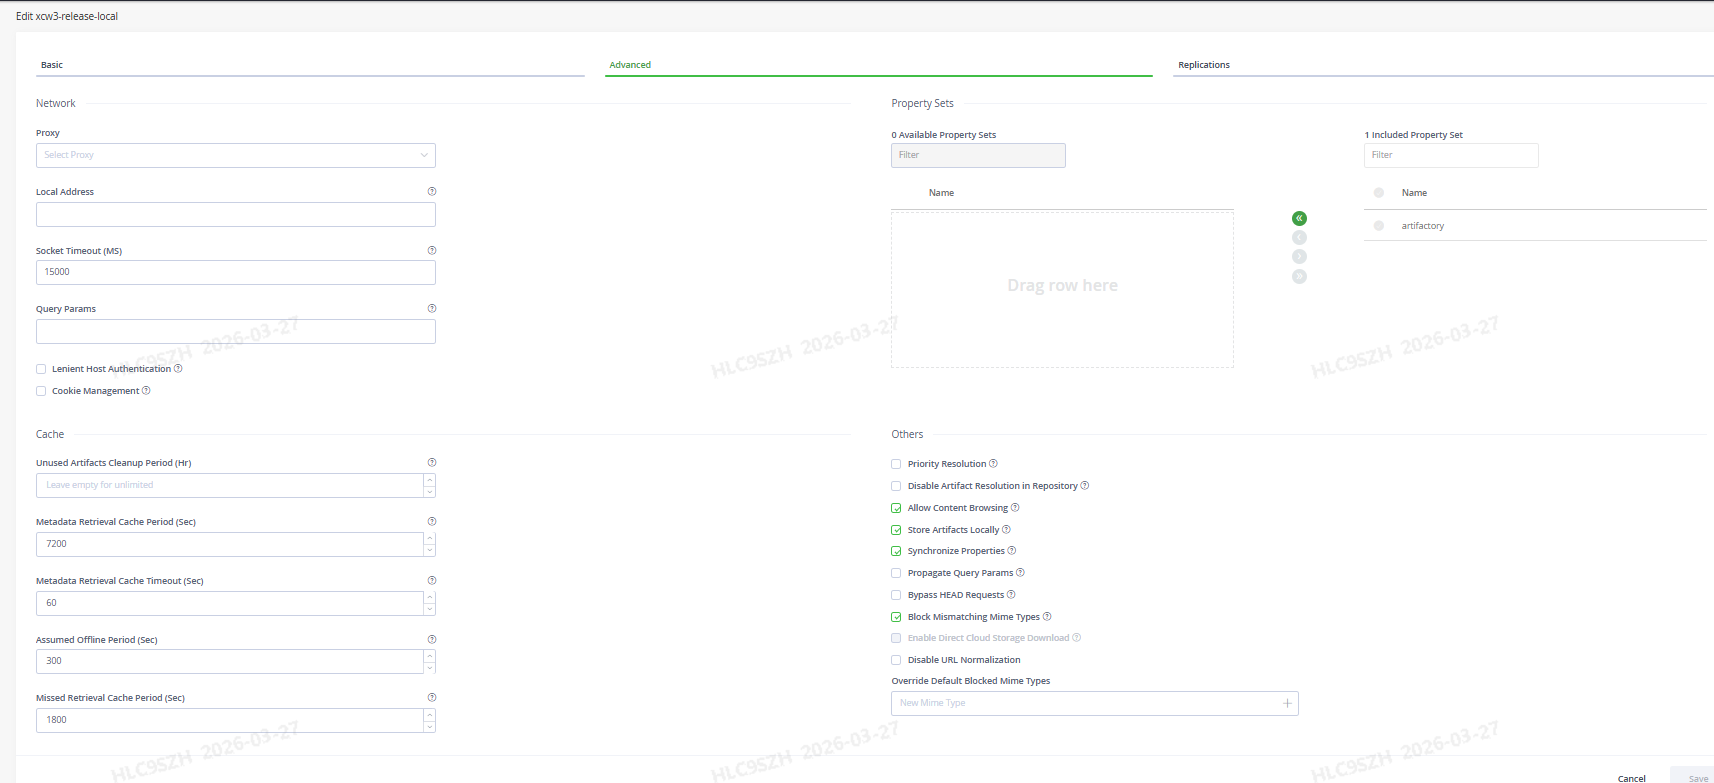Image resolution: width=1714 pixels, height=783 pixels.
Task: Click the Socket Timeout help icon
Action: tap(432, 250)
